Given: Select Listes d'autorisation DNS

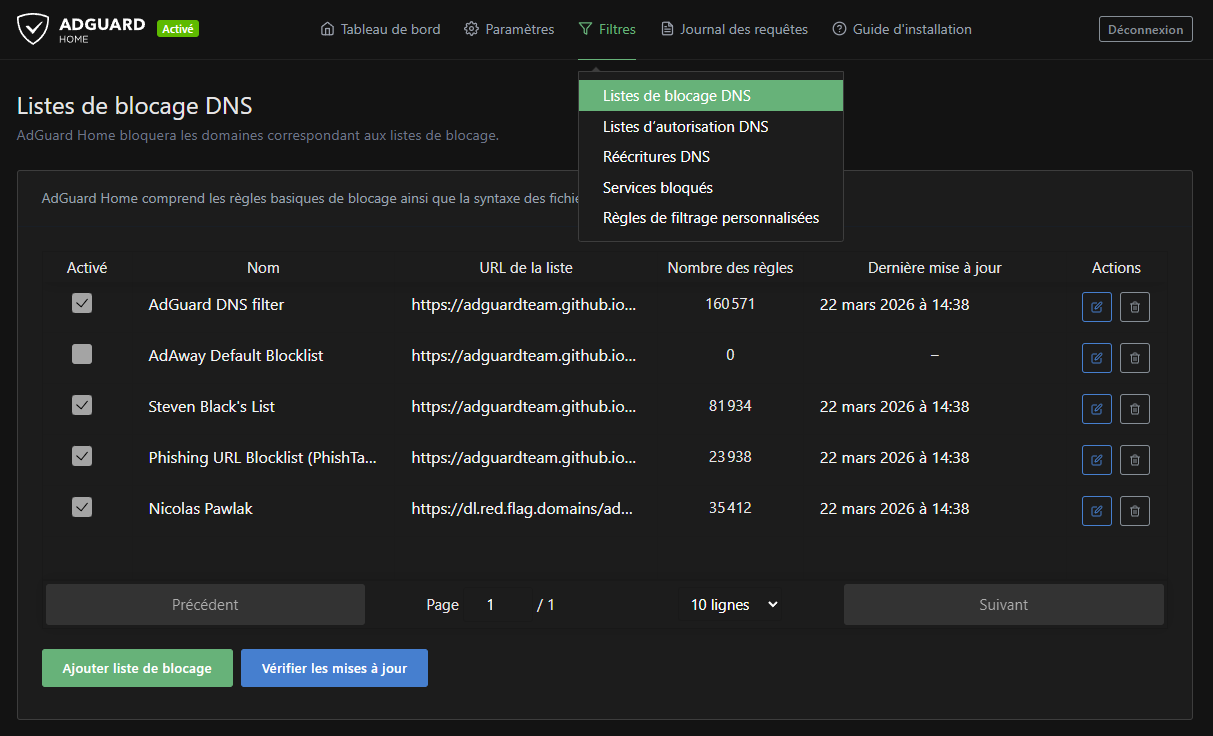Looking at the screenshot, I should pos(711,127).
